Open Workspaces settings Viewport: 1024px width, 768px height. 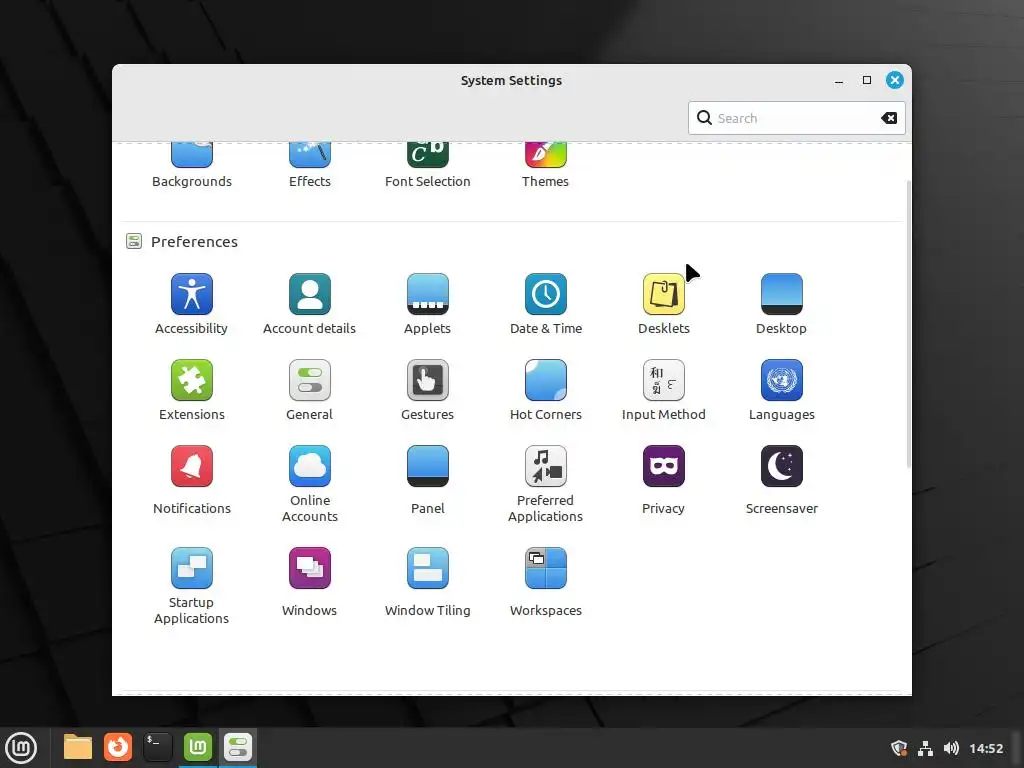click(x=545, y=583)
